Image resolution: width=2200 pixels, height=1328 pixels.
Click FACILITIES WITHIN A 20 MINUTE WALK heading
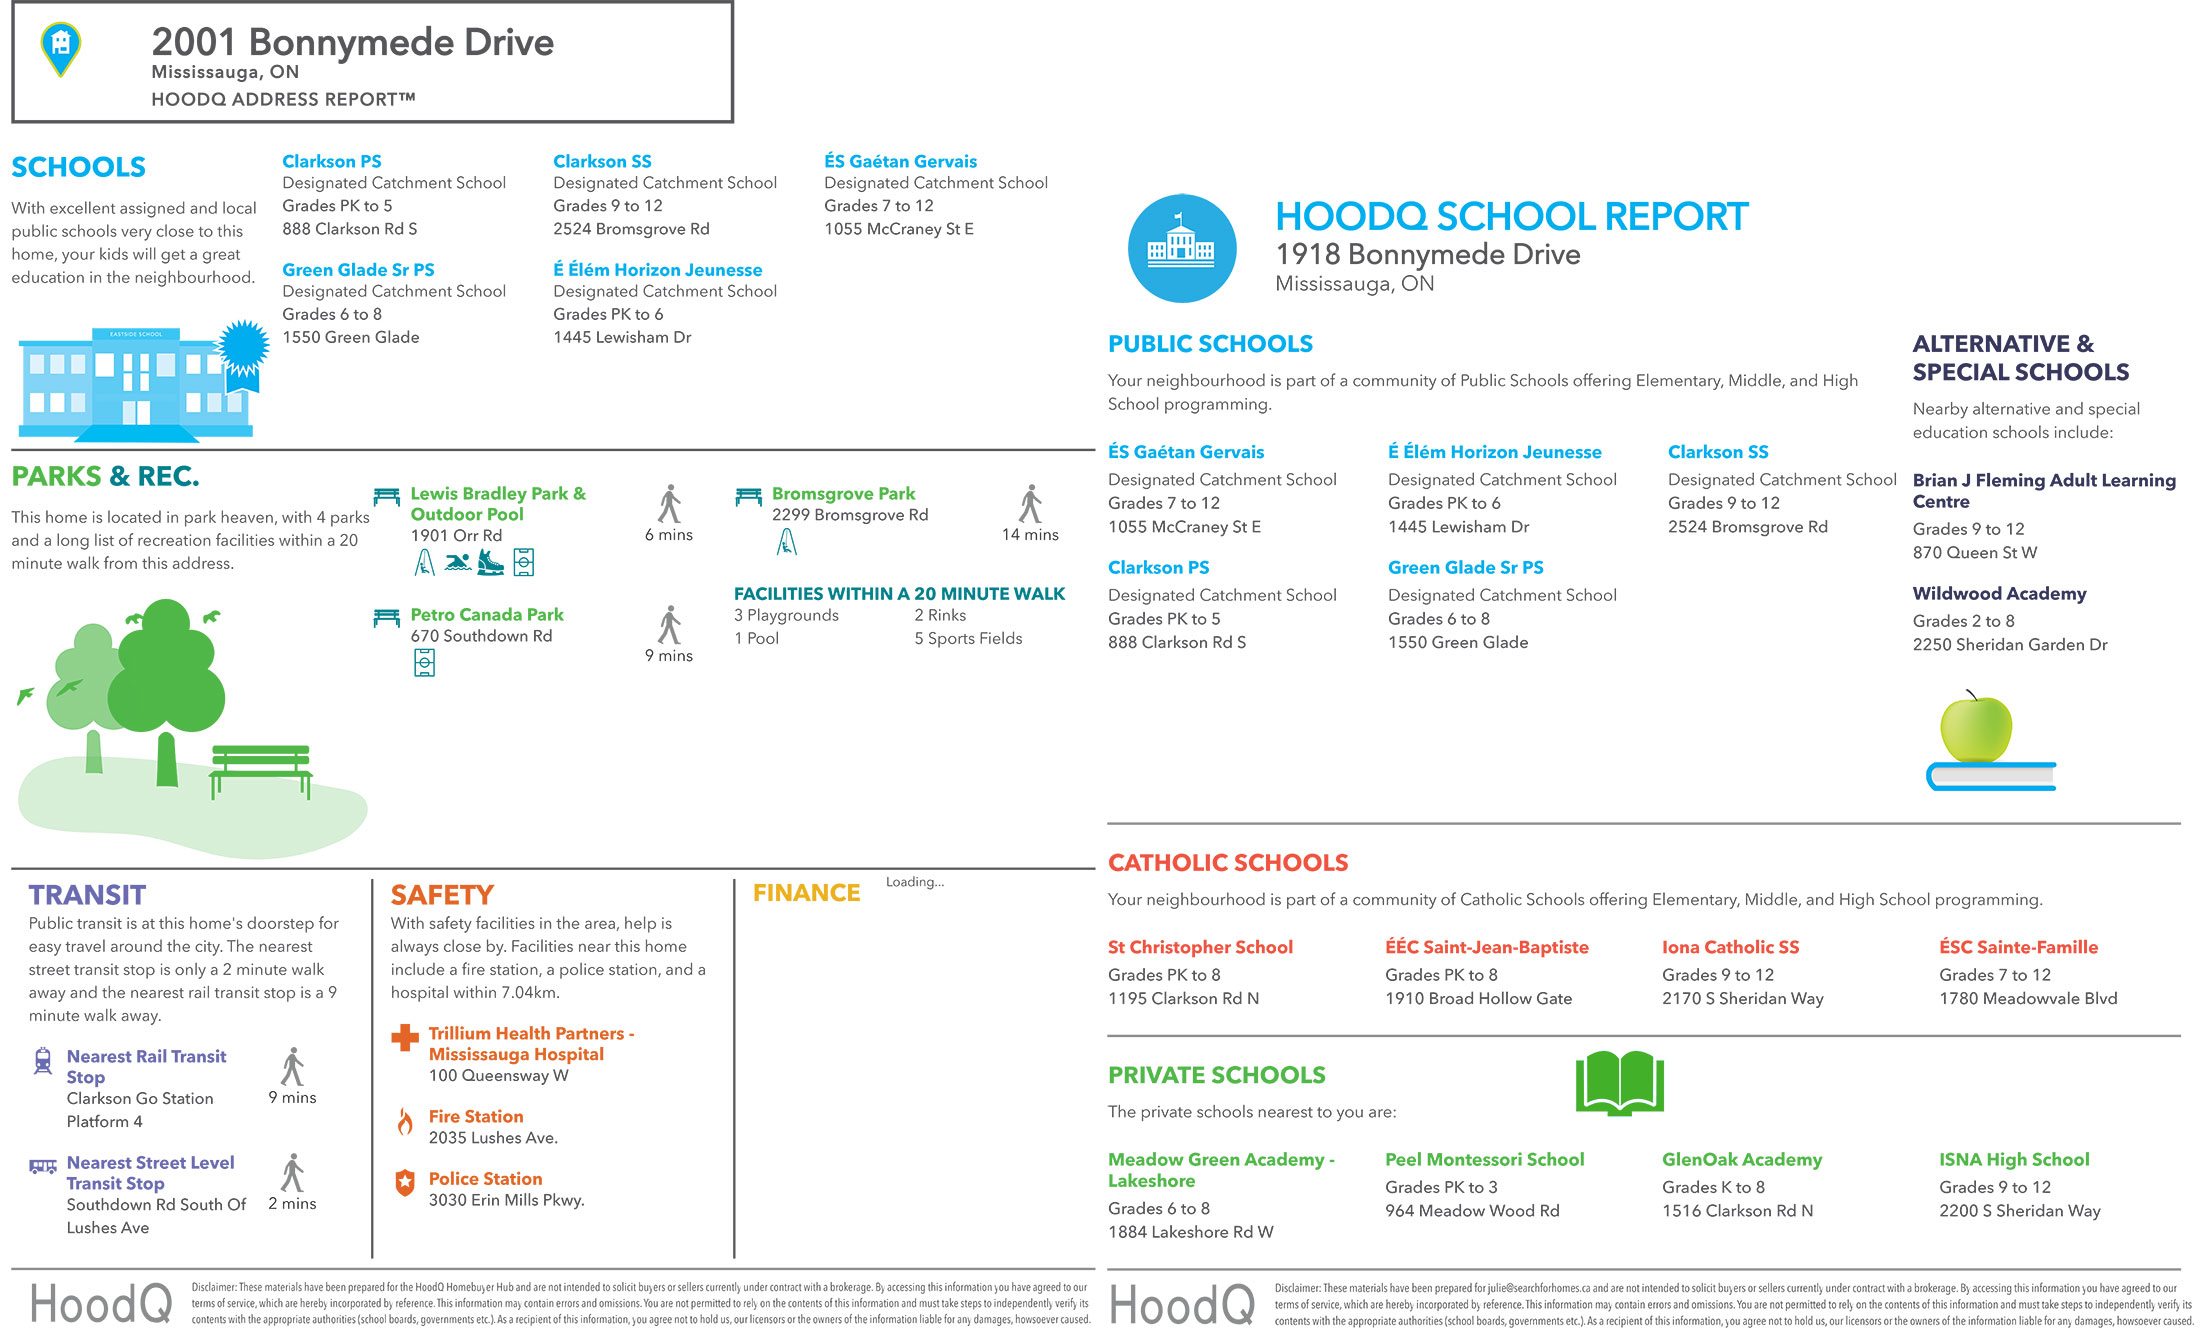[900, 594]
